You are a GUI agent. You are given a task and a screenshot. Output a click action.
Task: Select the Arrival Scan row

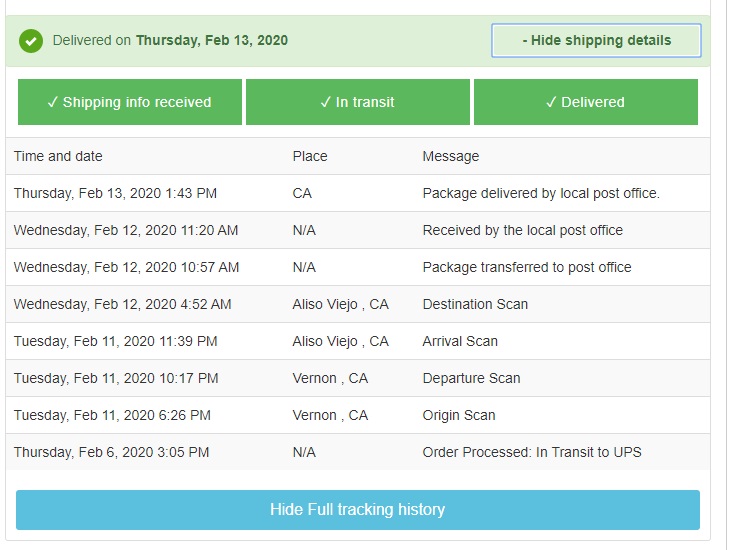pyautogui.click(x=358, y=341)
